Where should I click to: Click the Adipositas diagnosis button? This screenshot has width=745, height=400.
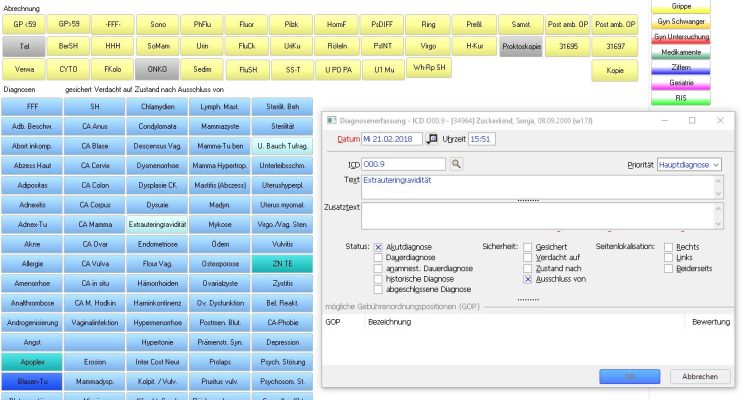coord(32,185)
